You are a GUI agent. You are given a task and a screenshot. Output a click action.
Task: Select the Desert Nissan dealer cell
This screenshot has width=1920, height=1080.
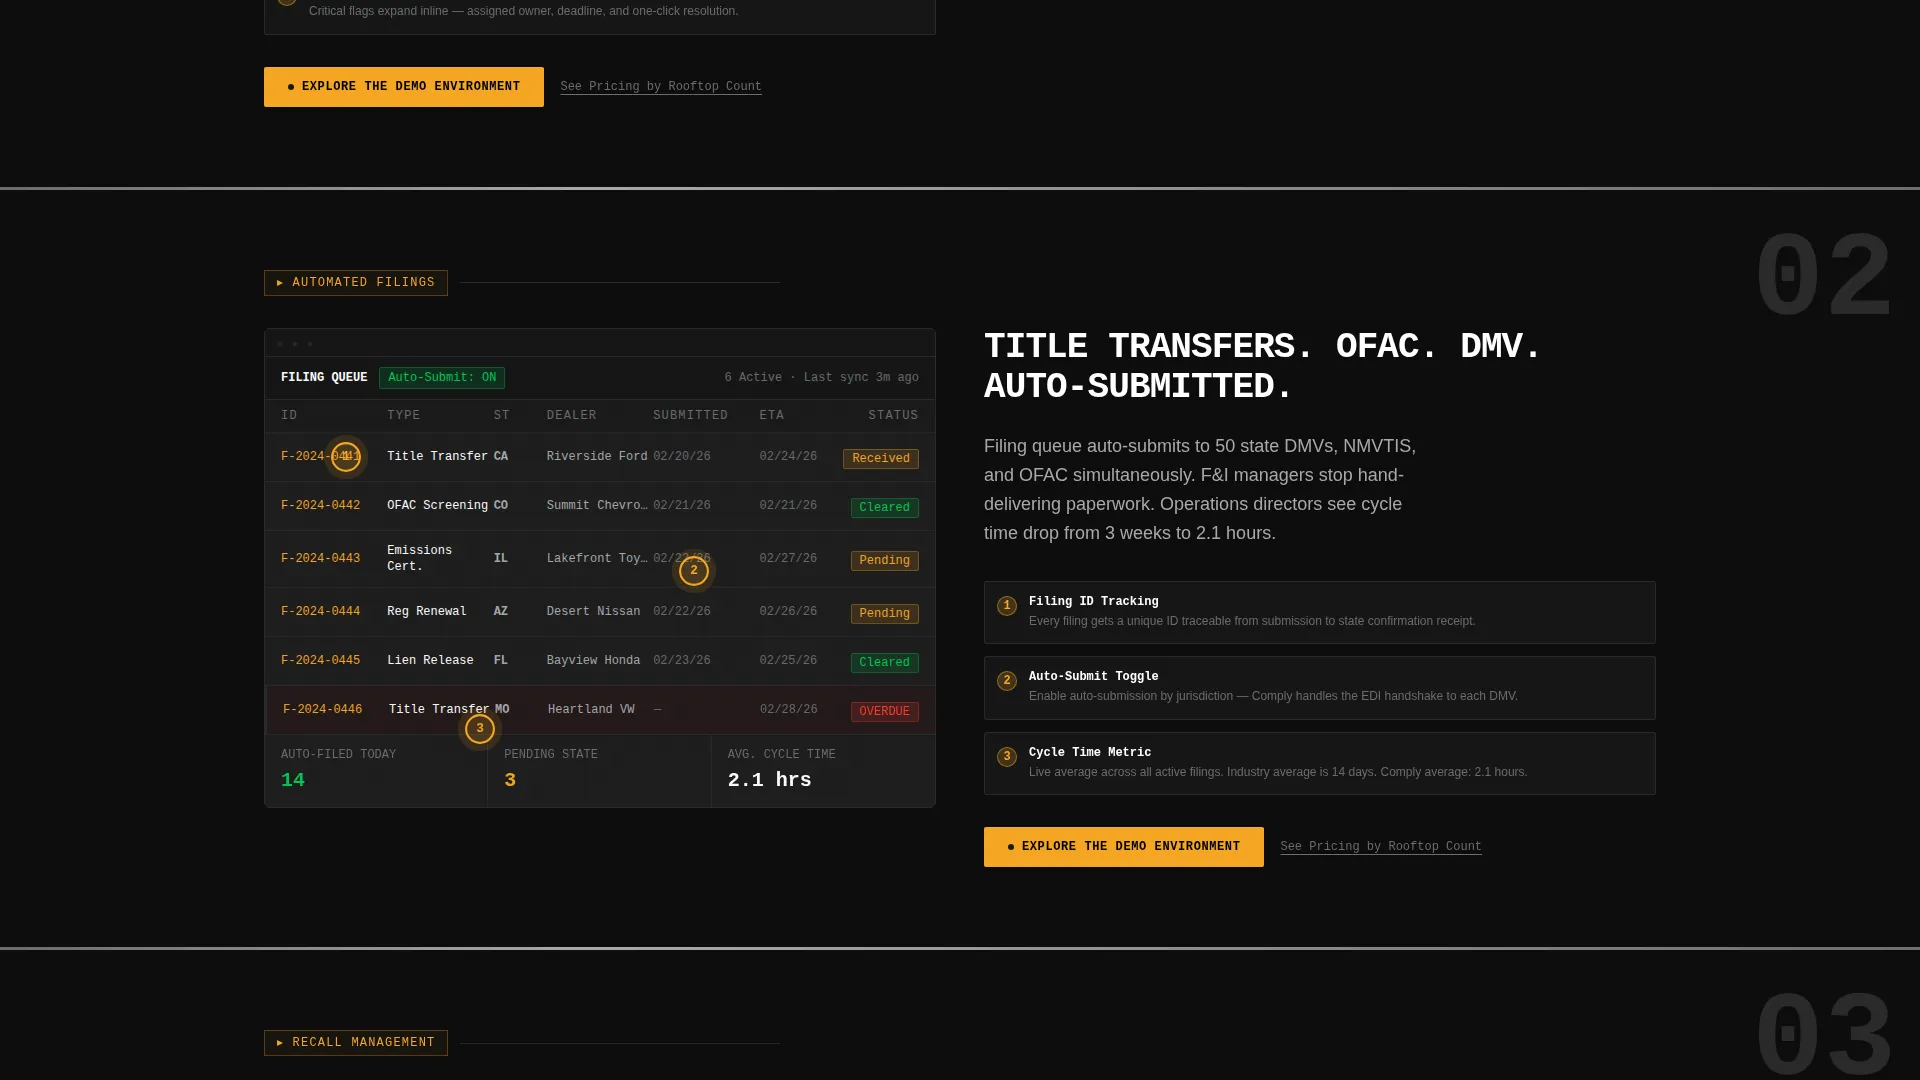pos(594,612)
